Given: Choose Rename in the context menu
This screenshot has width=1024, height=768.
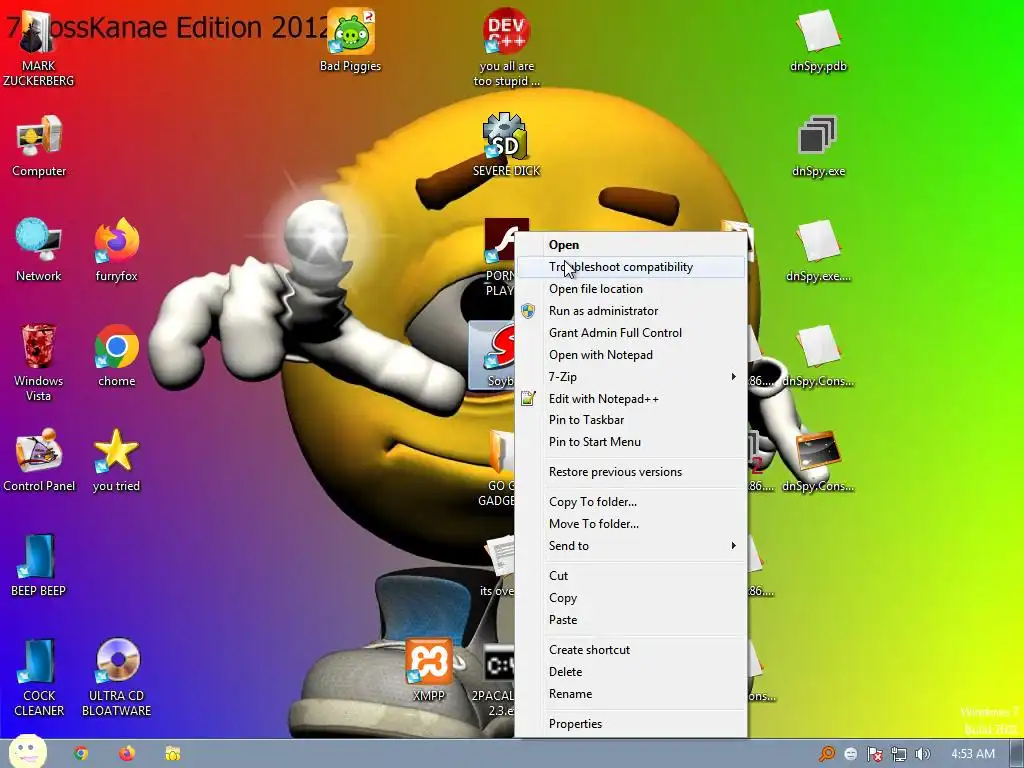Looking at the screenshot, I should click(631, 694).
